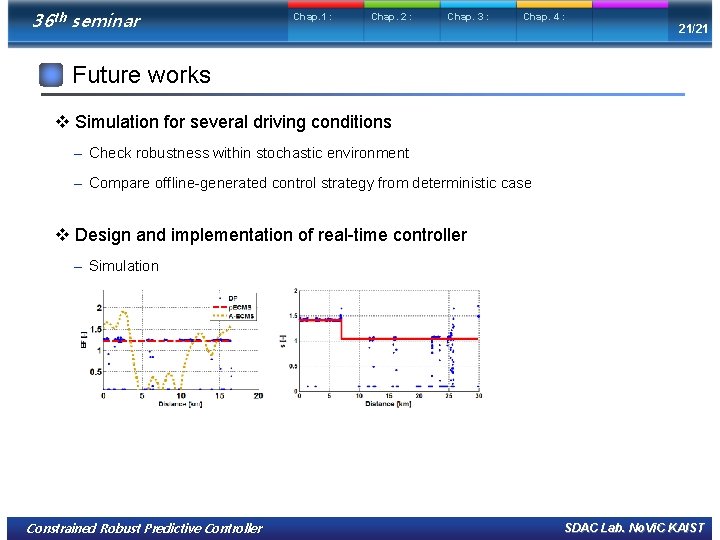Click the slide number 21/21
This screenshot has height=540, width=720.
coord(693,29)
